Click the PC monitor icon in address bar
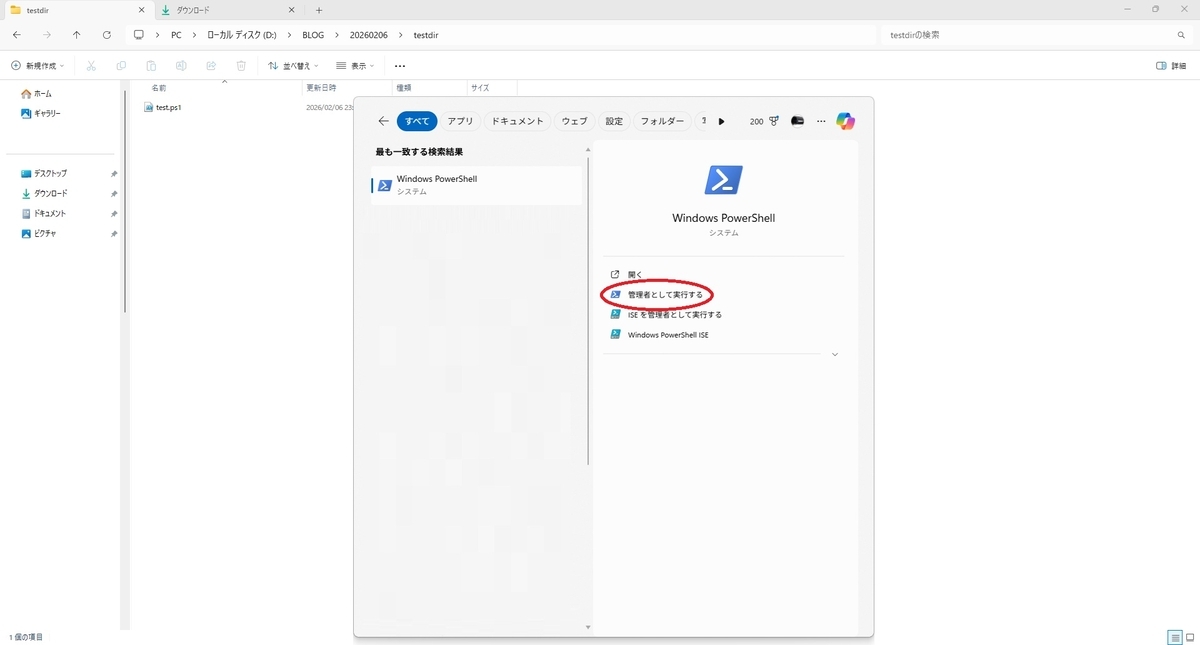Image resolution: width=1200 pixels, height=645 pixels. tap(139, 35)
